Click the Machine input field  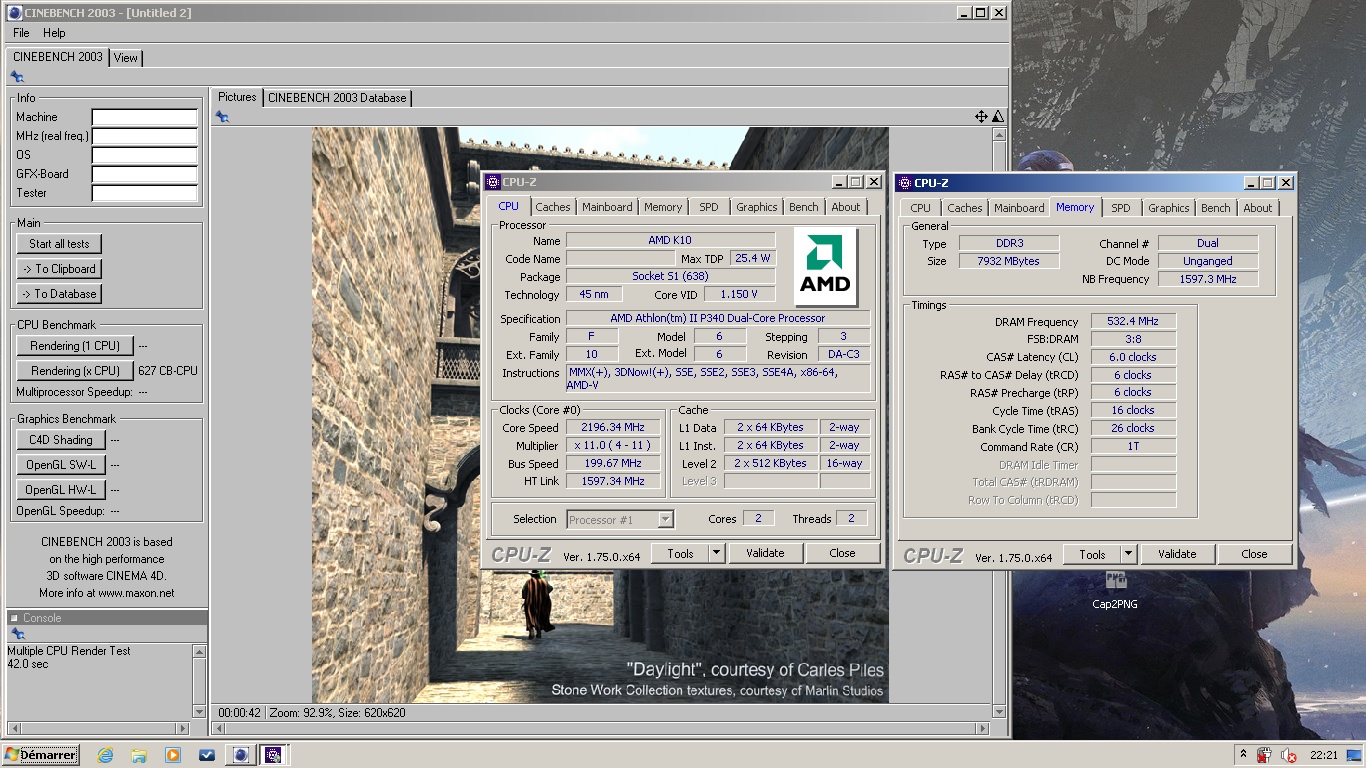(145, 117)
